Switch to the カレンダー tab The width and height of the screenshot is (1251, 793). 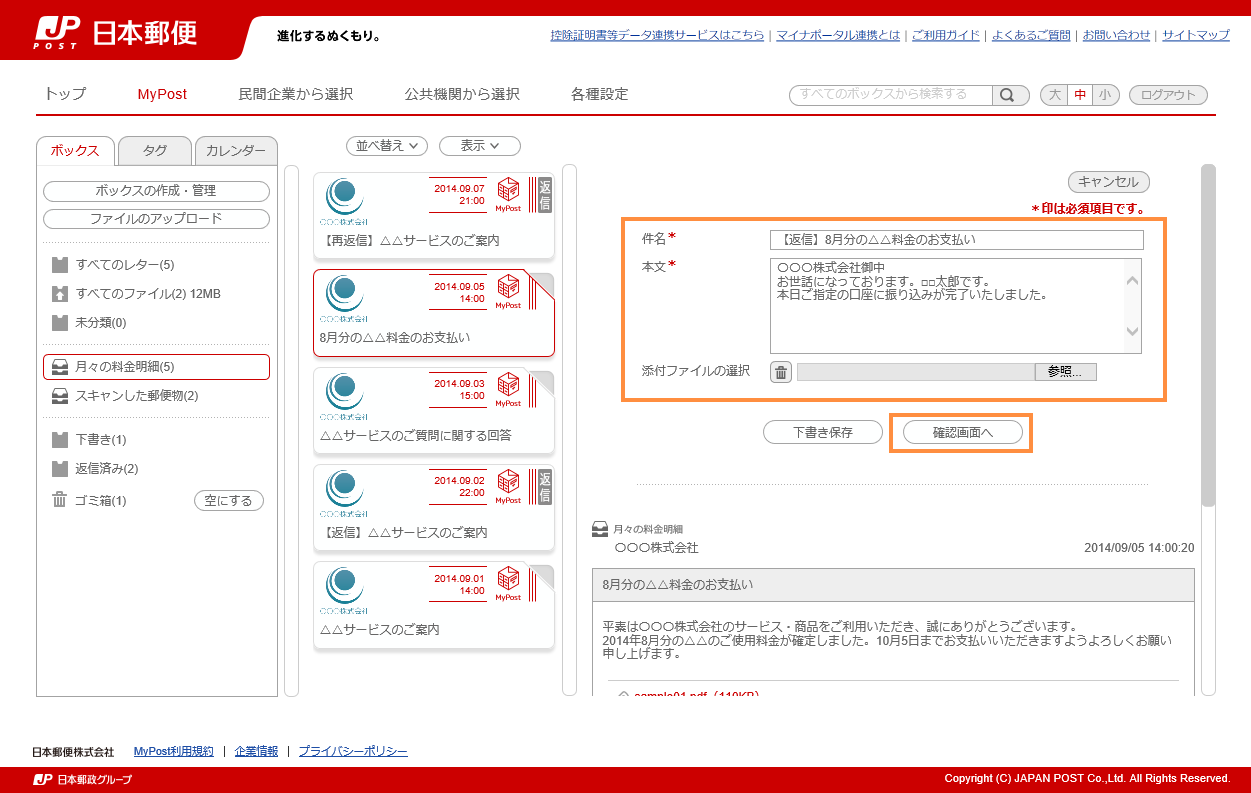pyautogui.click(x=236, y=151)
